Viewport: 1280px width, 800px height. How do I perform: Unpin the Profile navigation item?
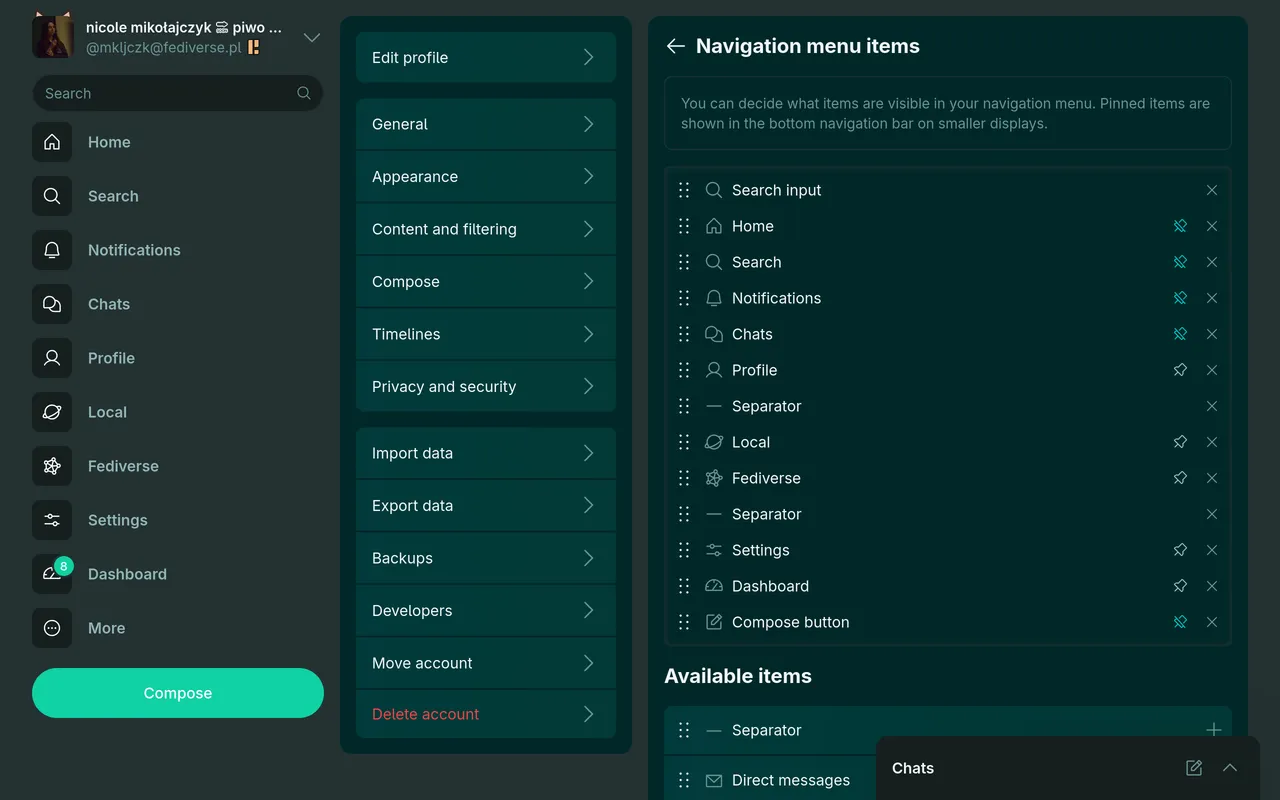click(1180, 370)
